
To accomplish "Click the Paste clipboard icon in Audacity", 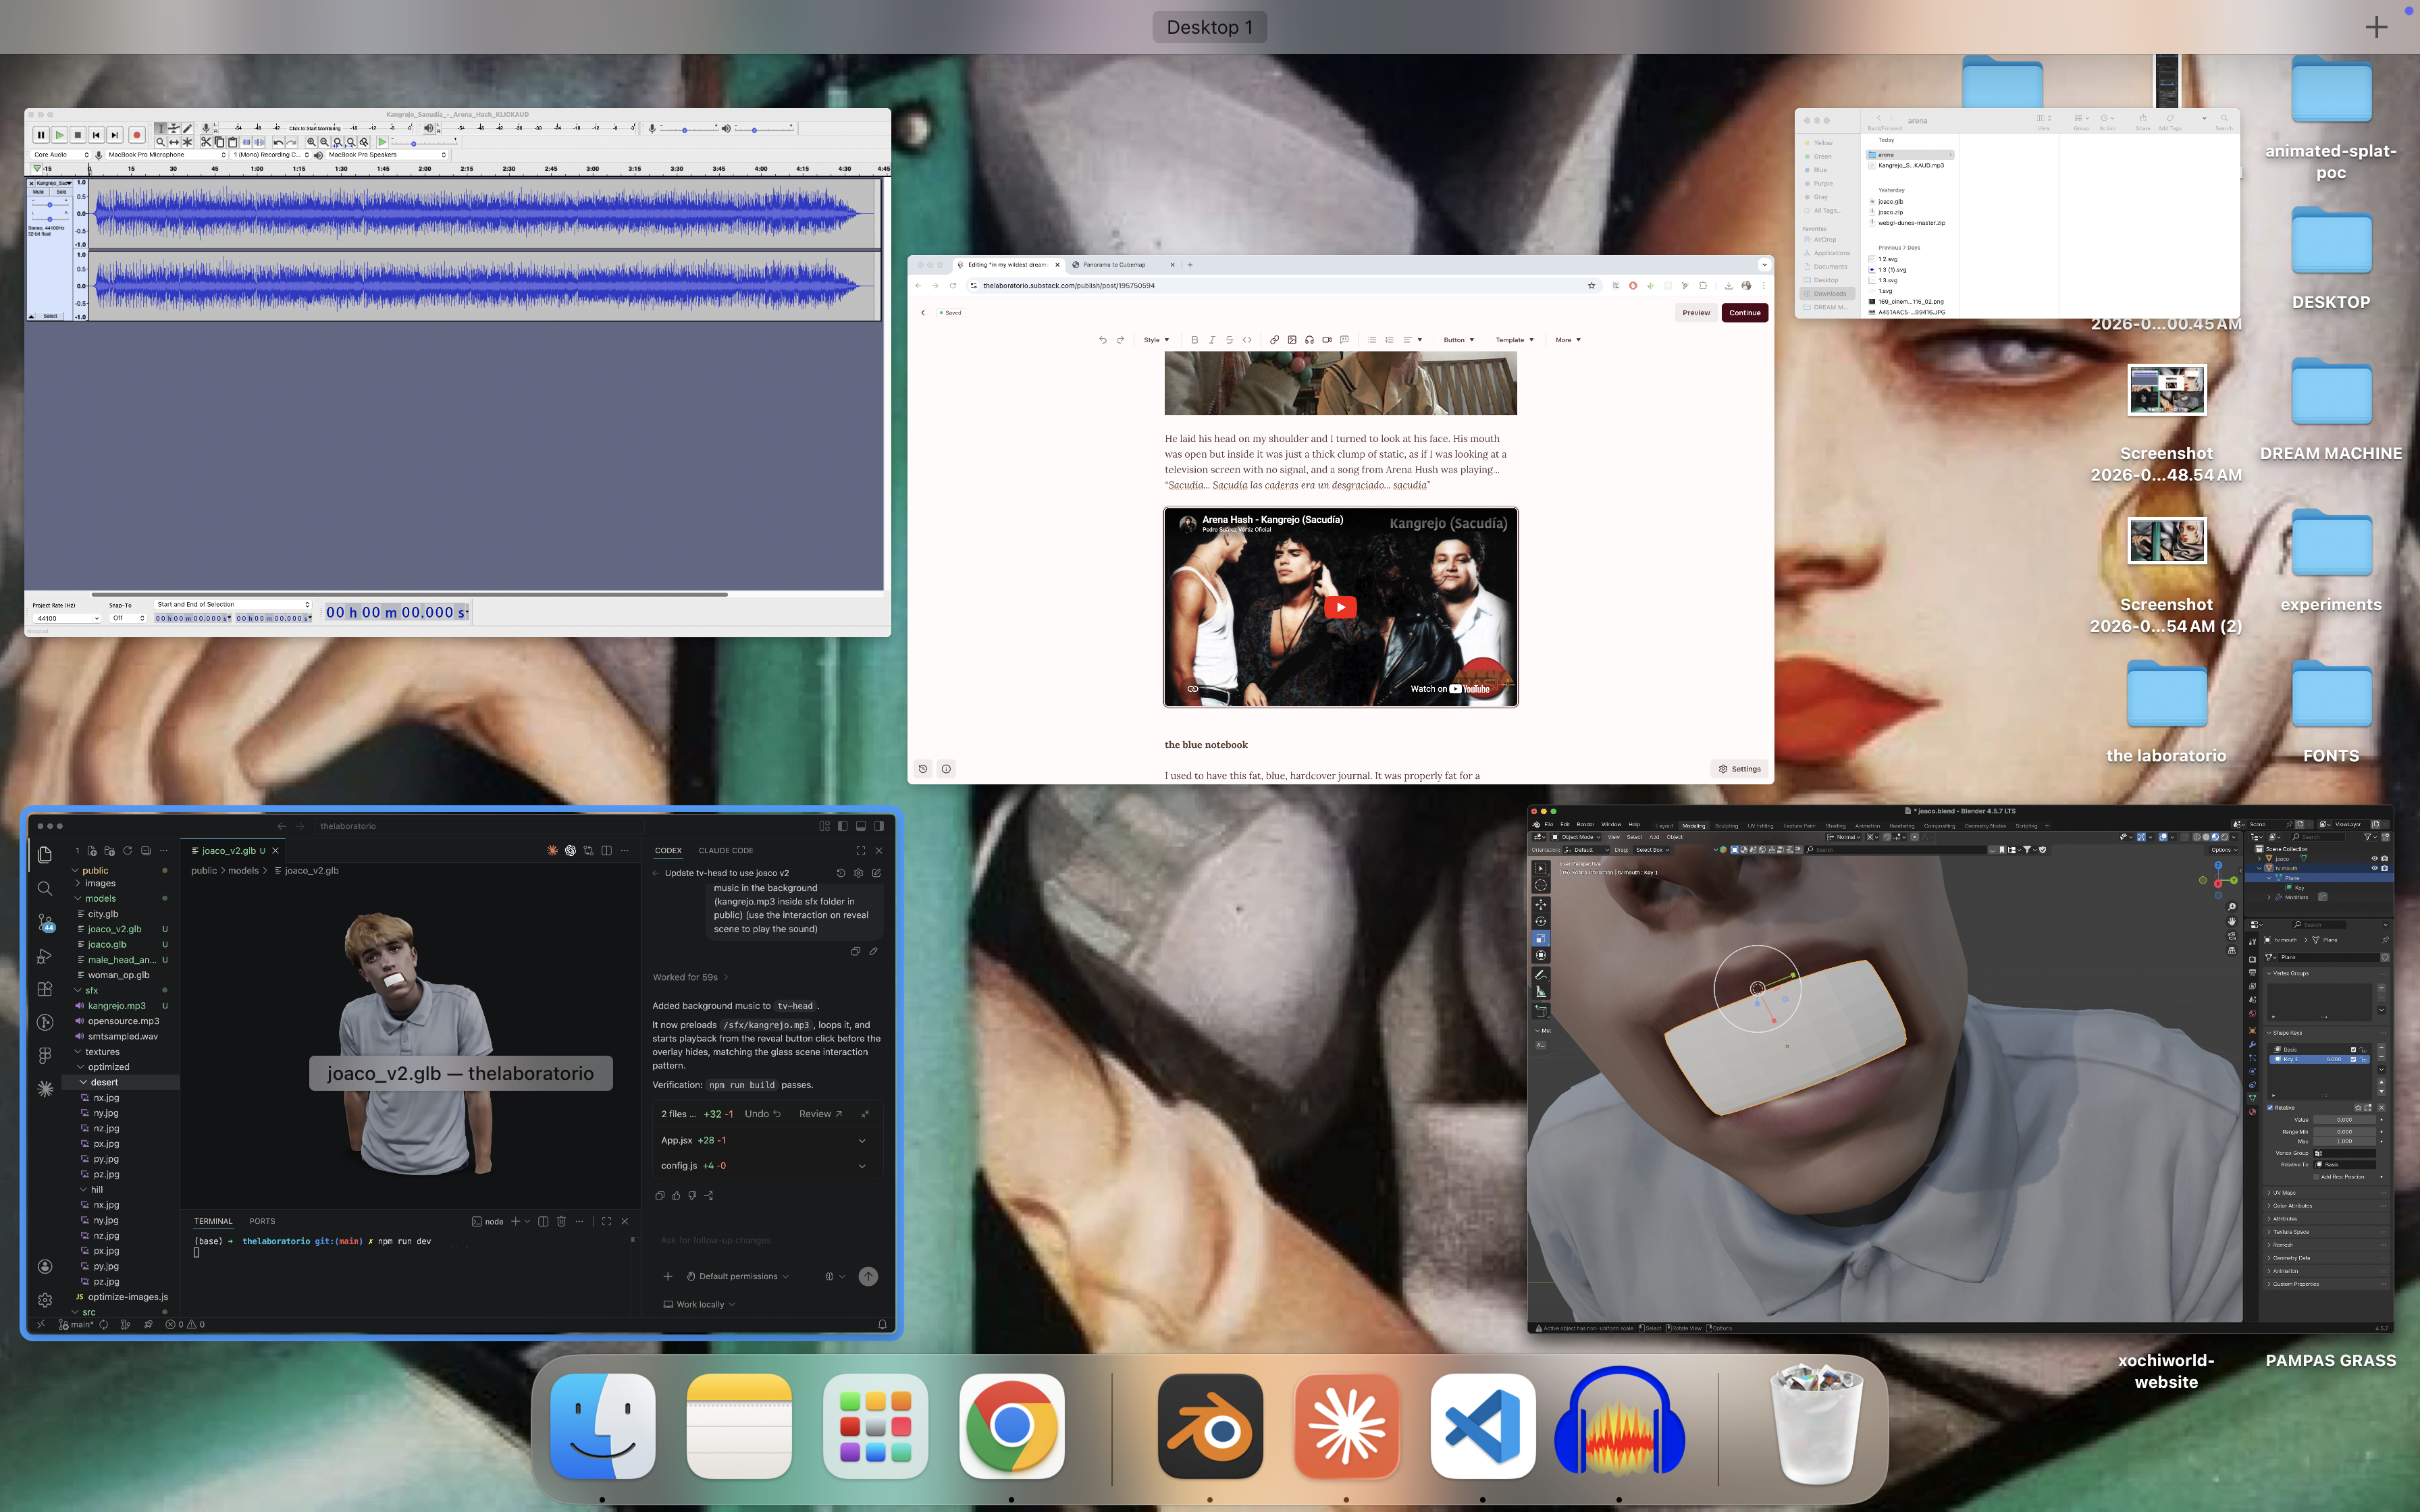I will 232,142.
